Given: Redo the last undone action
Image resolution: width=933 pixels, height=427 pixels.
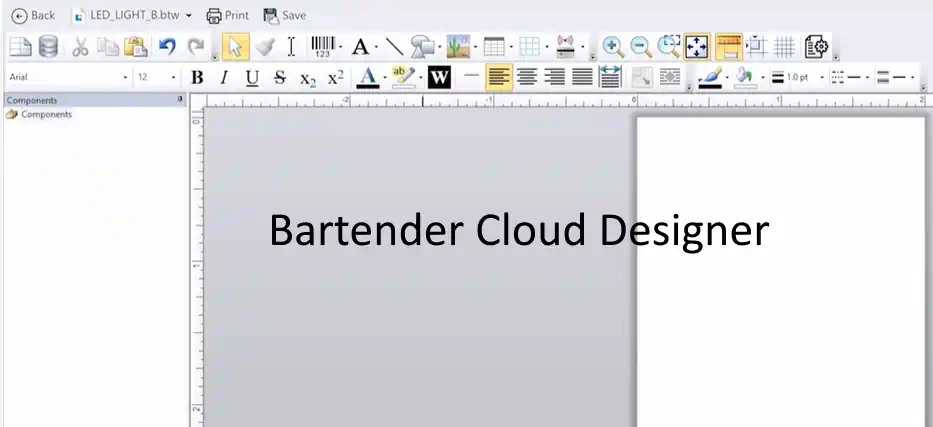Looking at the screenshot, I should tap(196, 46).
